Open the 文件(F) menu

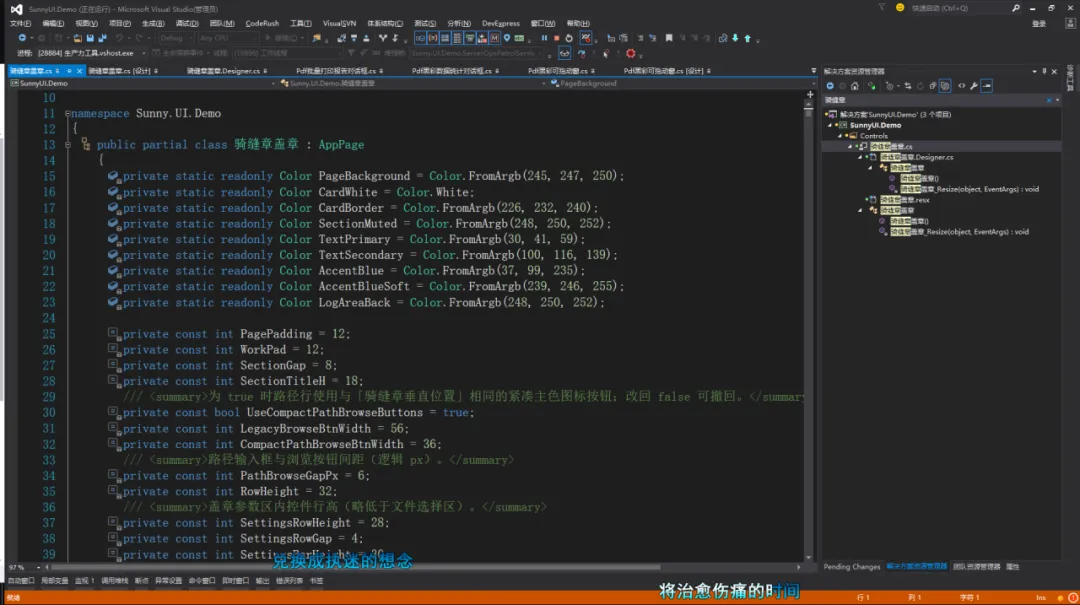pos(21,23)
